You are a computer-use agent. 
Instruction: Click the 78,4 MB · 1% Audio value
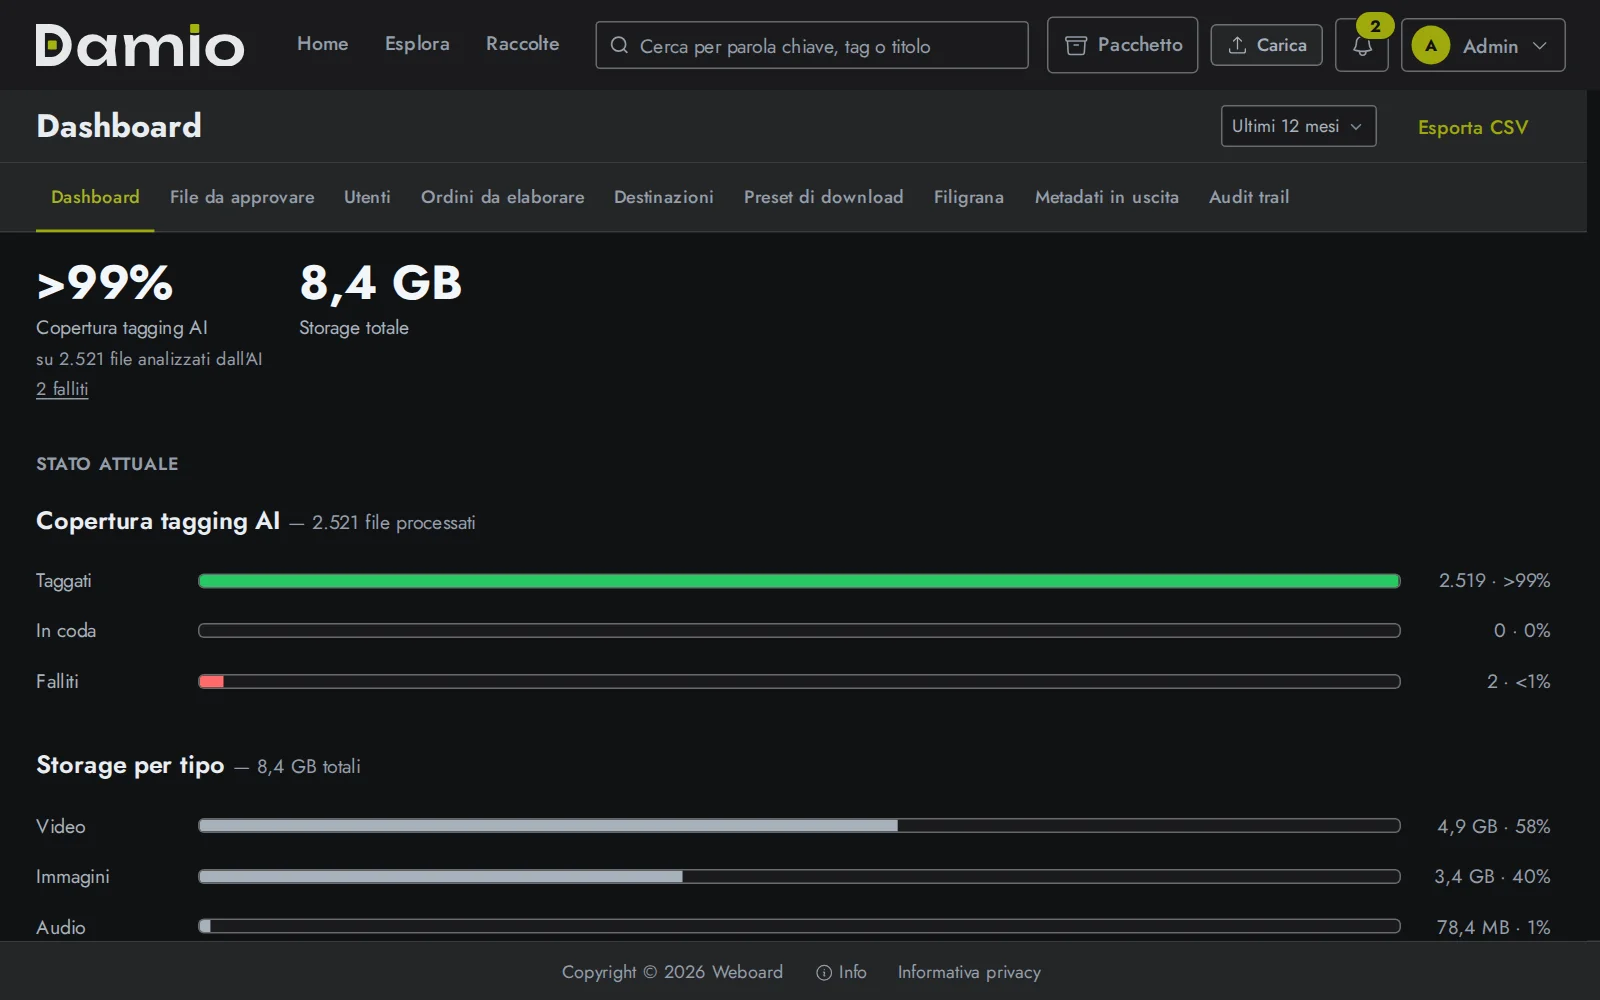coord(1494,927)
